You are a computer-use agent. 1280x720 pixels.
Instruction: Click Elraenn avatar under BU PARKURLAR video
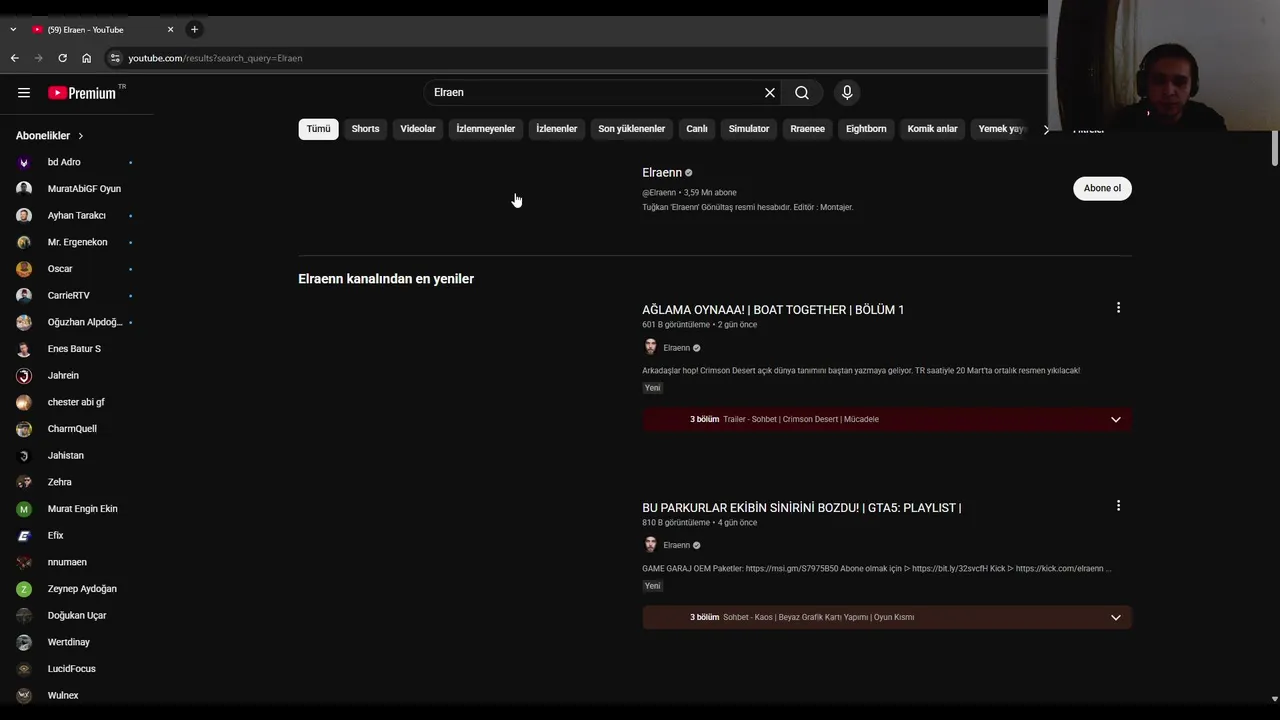click(x=650, y=545)
